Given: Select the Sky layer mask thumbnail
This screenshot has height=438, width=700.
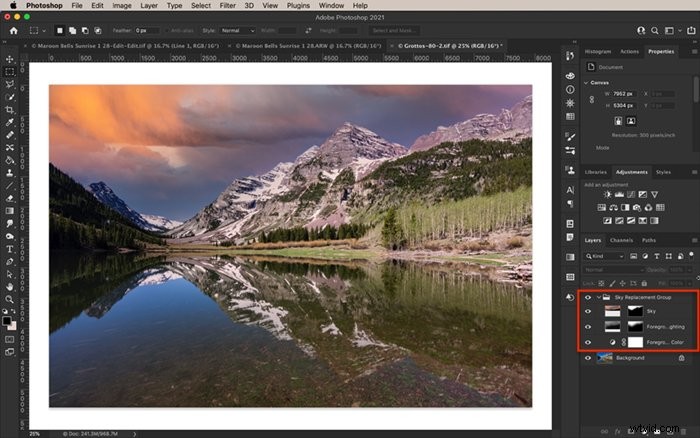Looking at the screenshot, I should pos(635,311).
